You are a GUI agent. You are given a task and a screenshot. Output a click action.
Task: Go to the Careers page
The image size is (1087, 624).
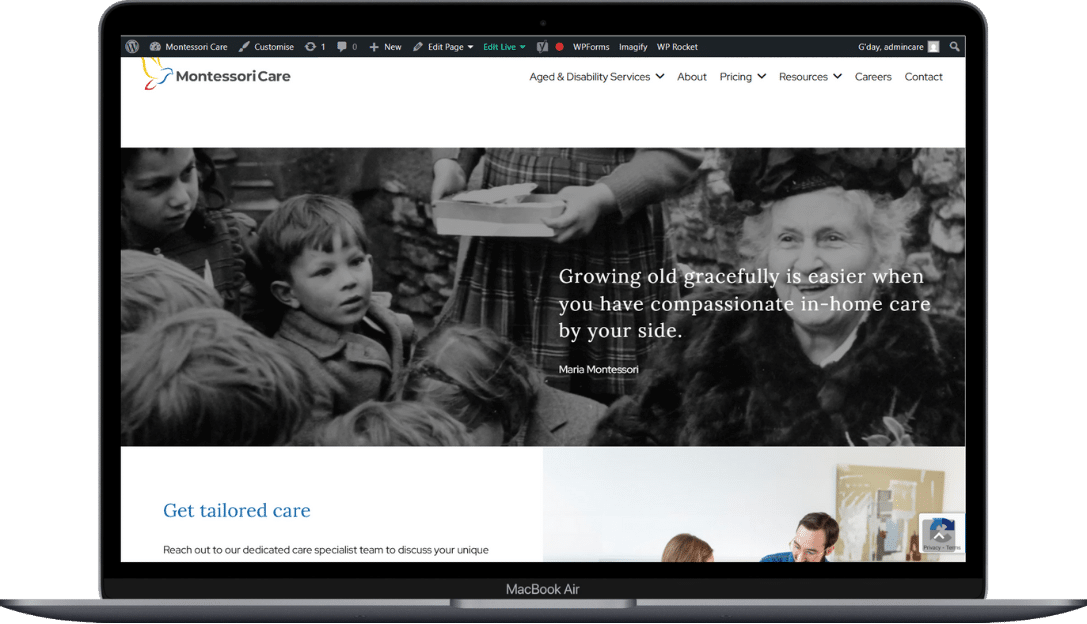coord(873,77)
